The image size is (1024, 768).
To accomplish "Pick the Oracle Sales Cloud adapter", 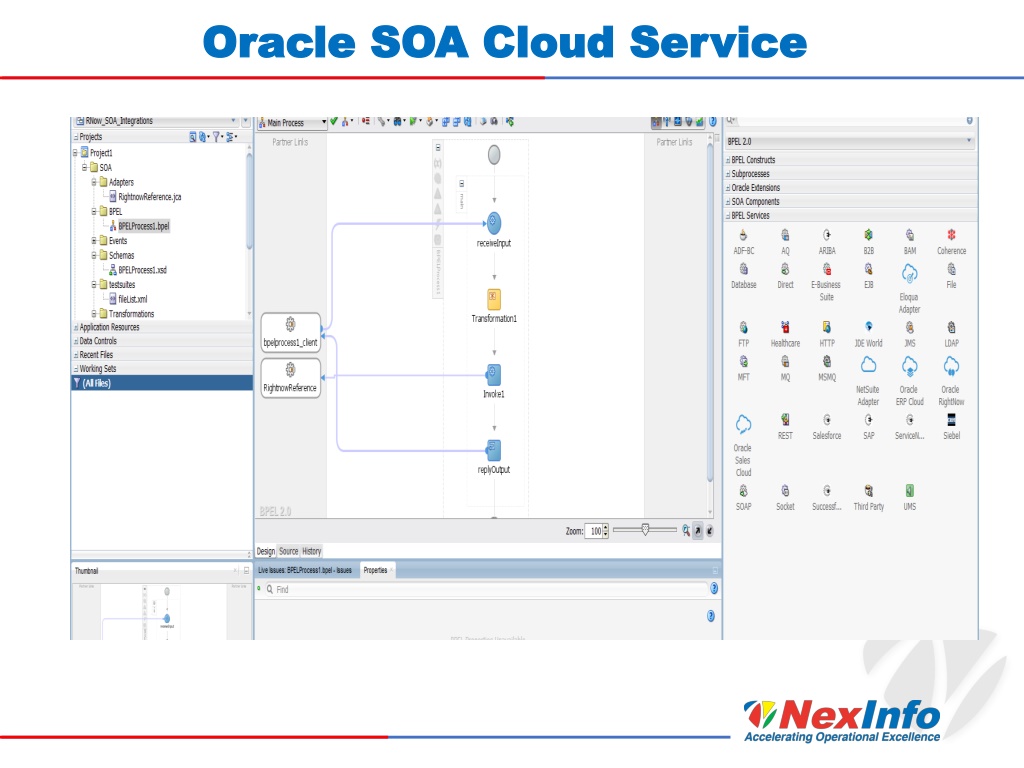I will pos(743,424).
